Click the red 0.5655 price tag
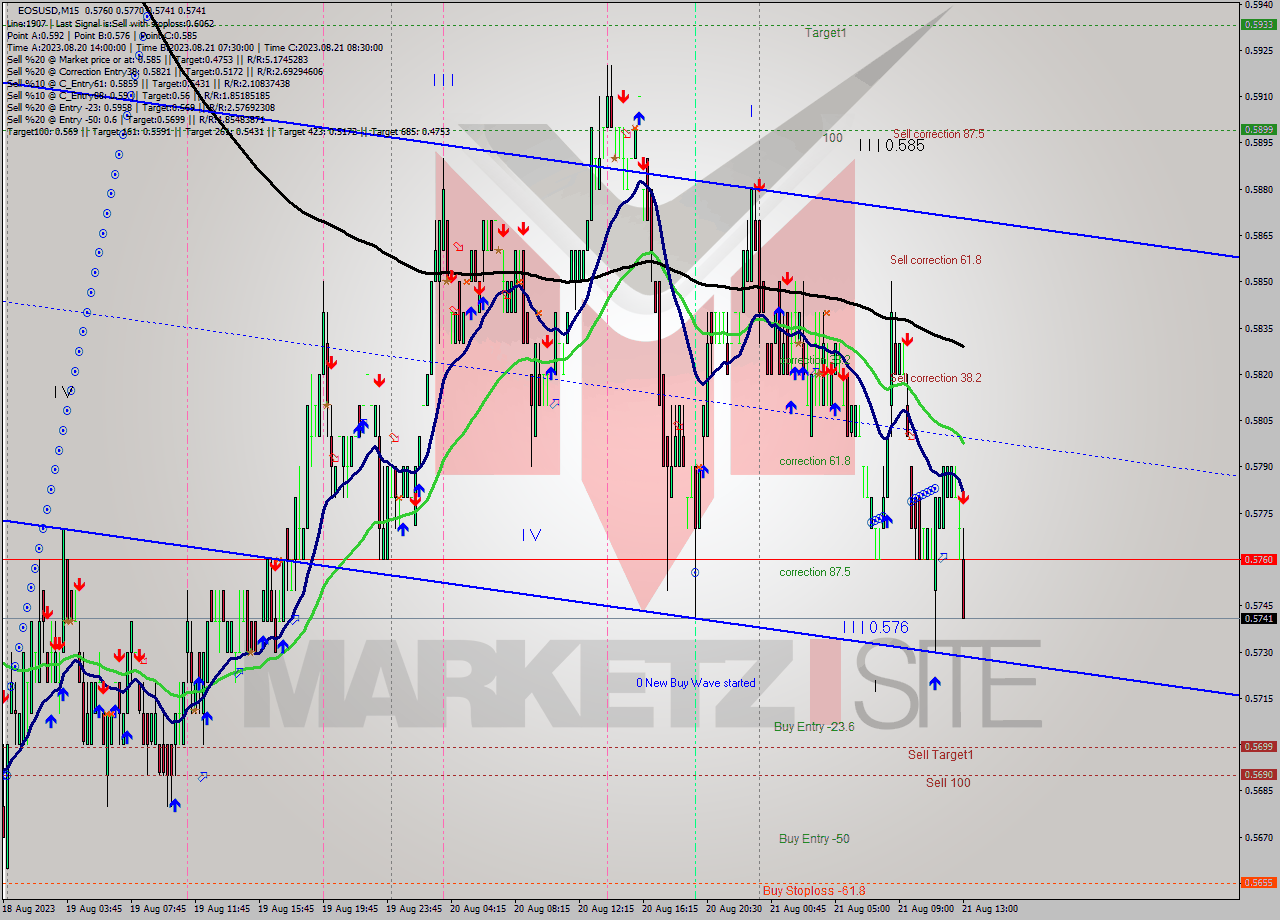The image size is (1280, 920). tap(1258, 882)
